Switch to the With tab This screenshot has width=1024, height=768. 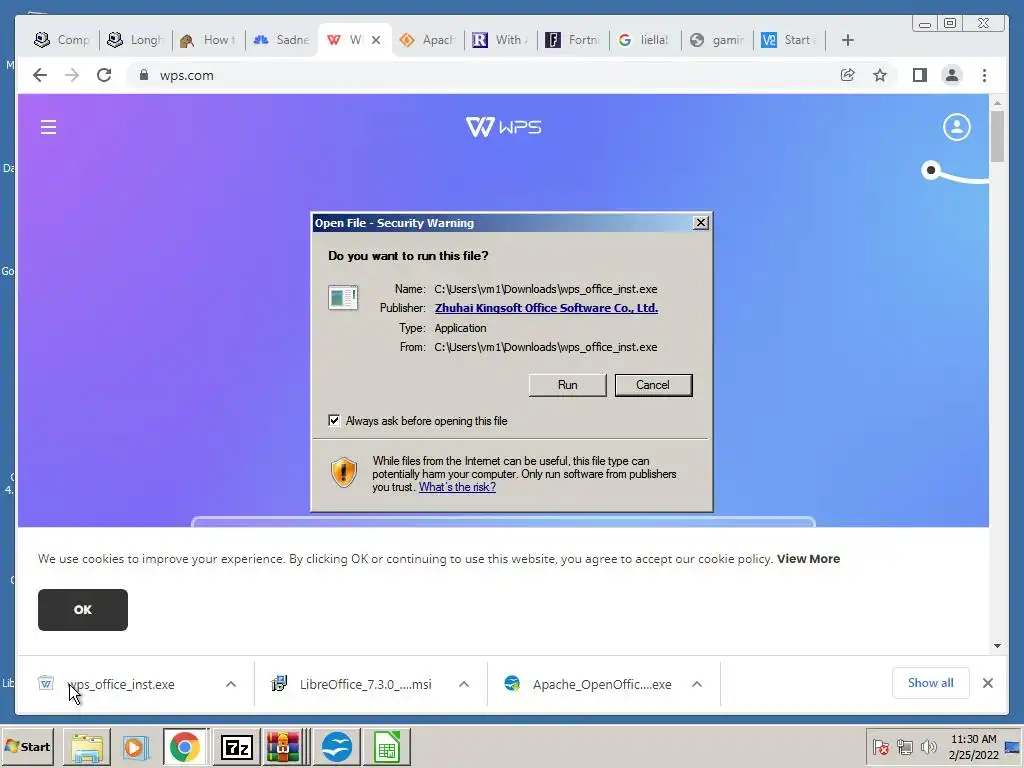(x=500, y=40)
